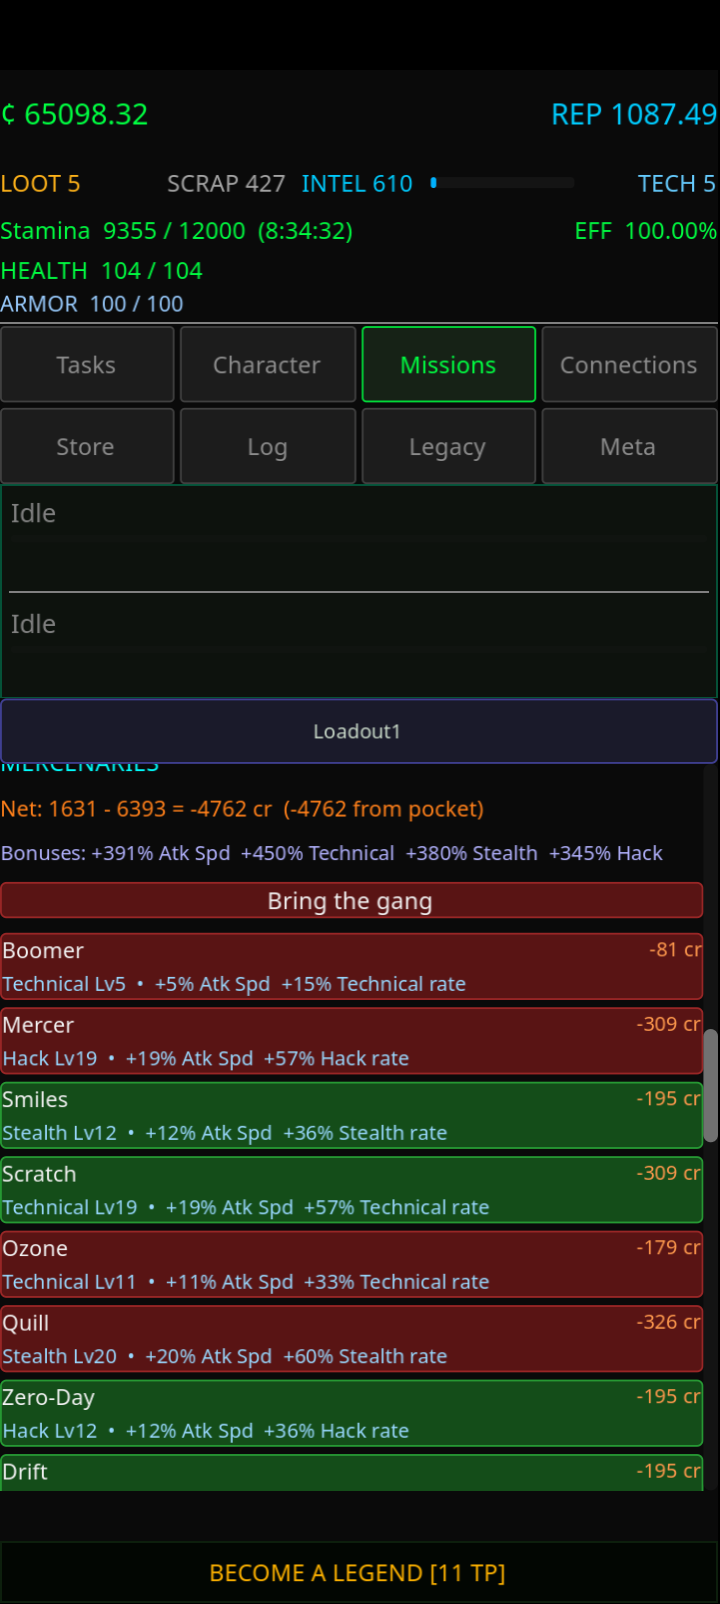Enable mercenary Quill
This screenshot has height=1604, width=720.
[x=351, y=1339]
